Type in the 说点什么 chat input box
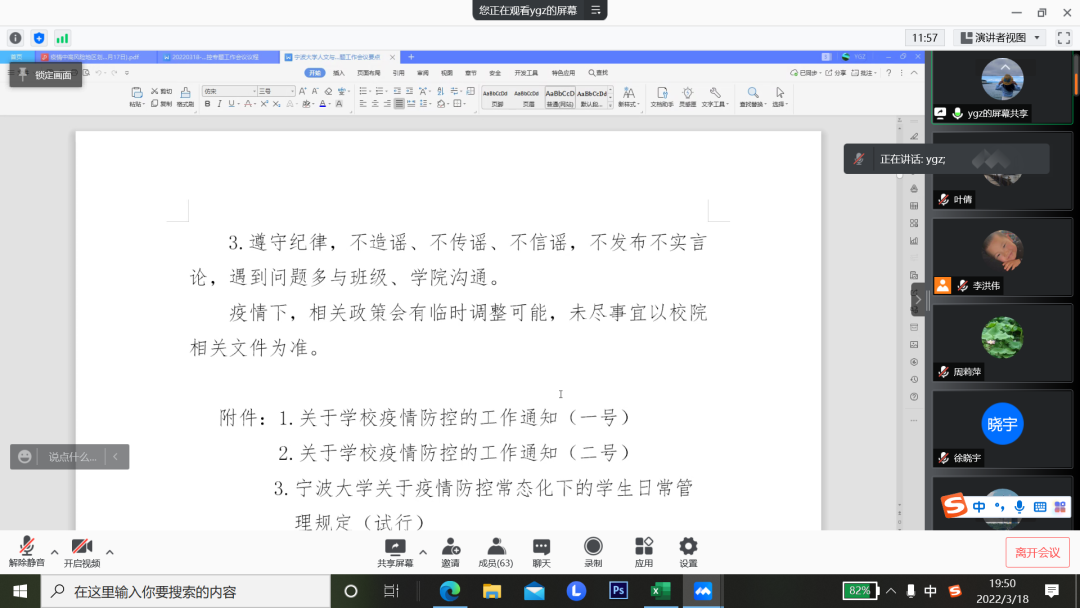 [72, 457]
